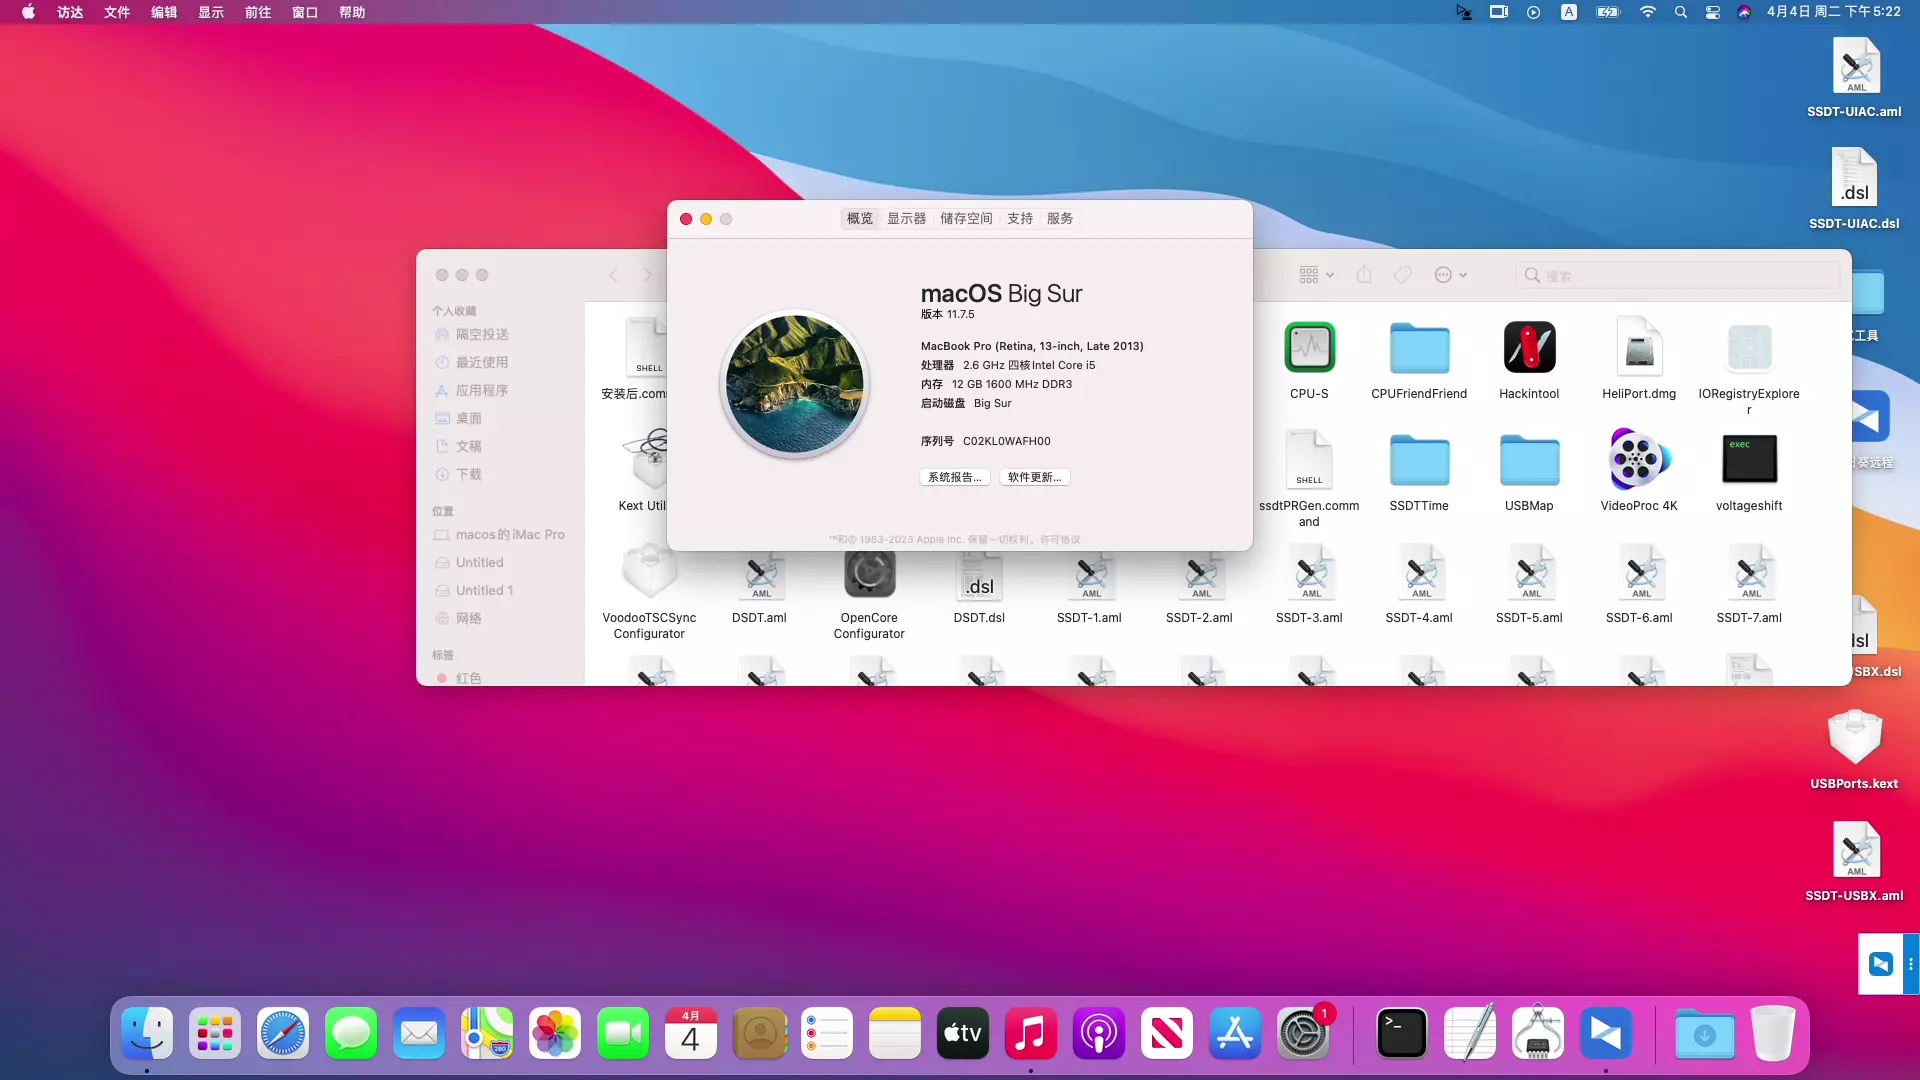
Task: Select 储存空间 in the About window
Action: [x=965, y=218]
